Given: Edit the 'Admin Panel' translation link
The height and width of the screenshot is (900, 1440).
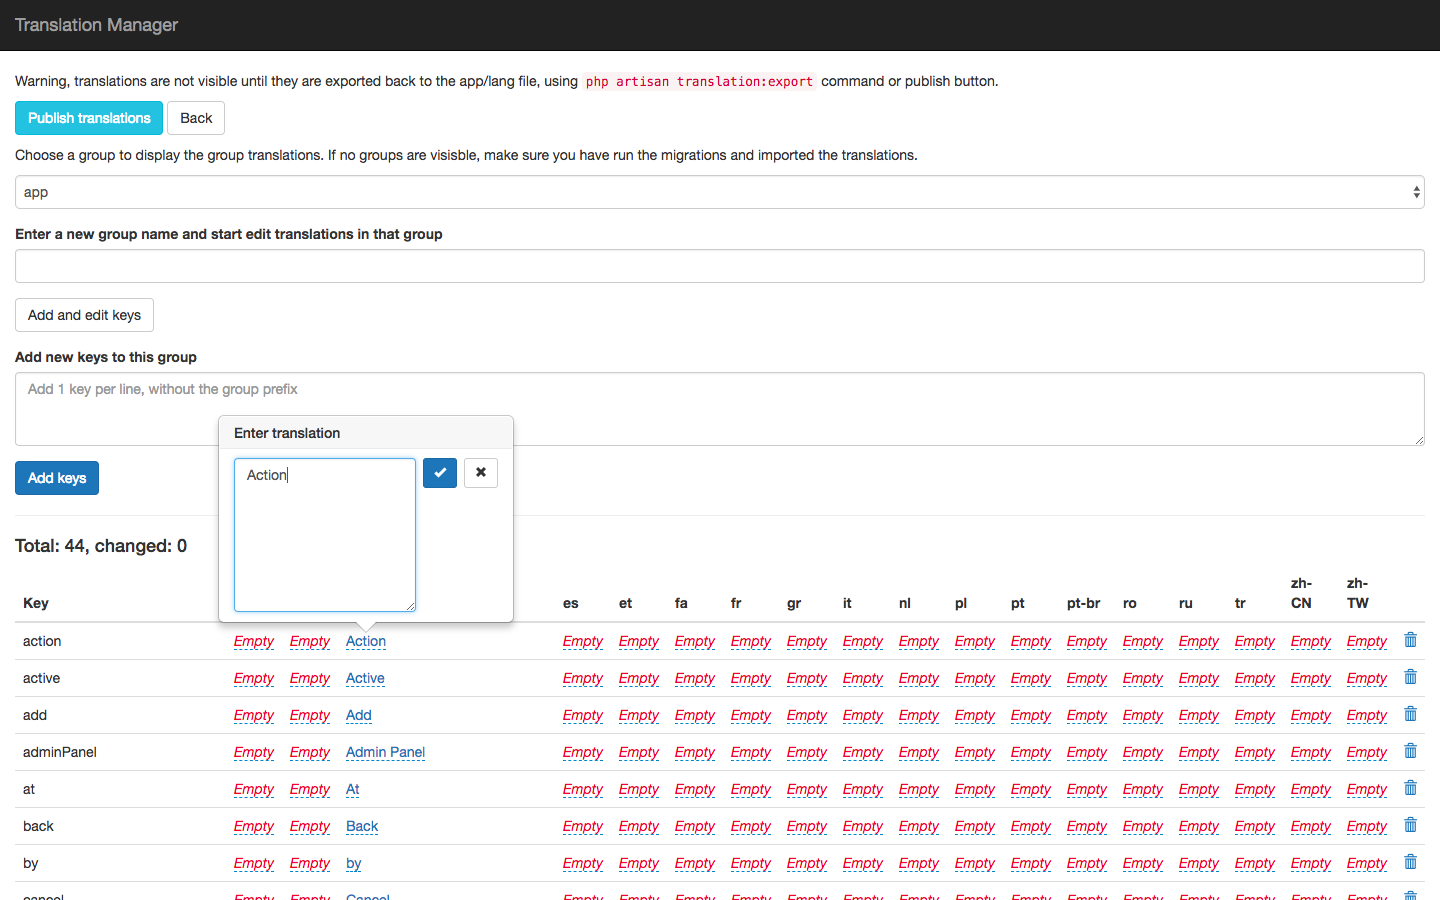Looking at the screenshot, I should click(385, 752).
